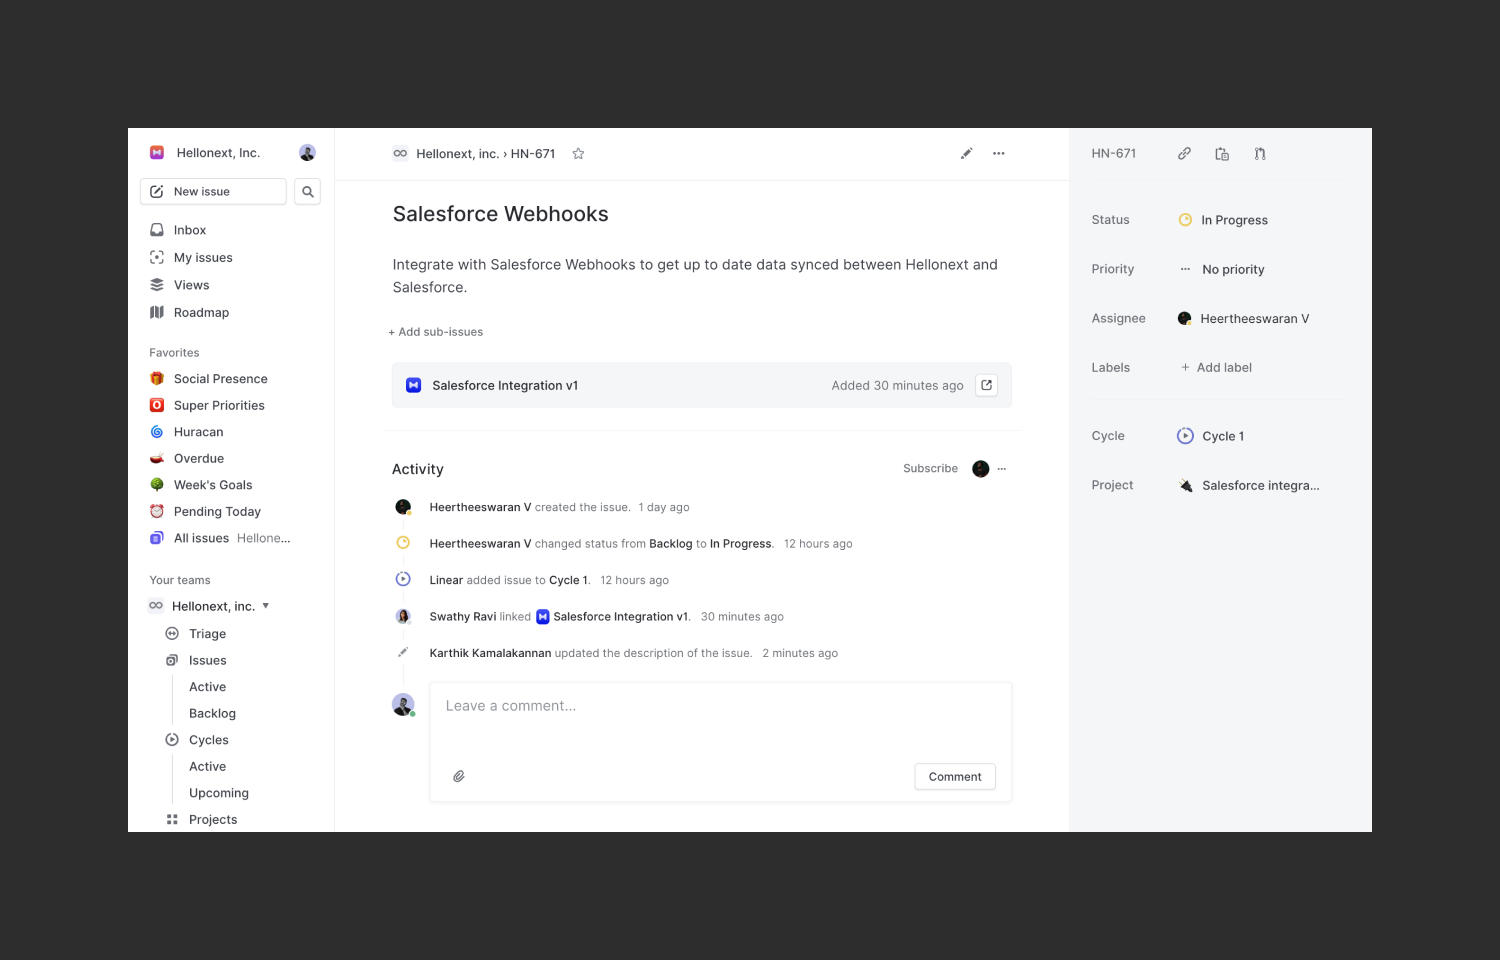
Task: Open Active under Issues
Action: coord(208,687)
